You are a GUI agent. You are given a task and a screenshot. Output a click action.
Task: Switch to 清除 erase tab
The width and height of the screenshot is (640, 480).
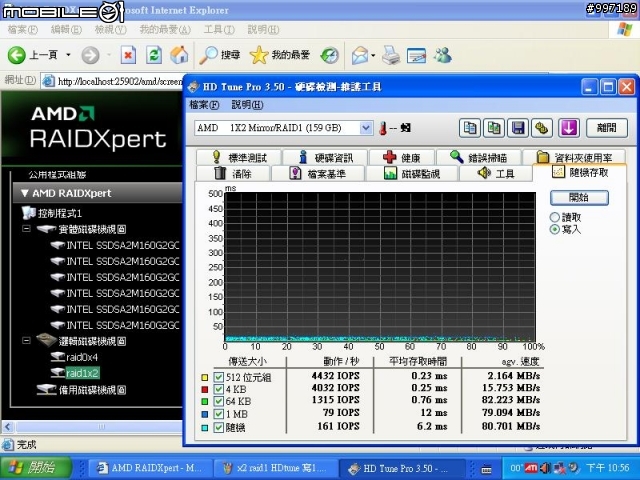[233, 173]
